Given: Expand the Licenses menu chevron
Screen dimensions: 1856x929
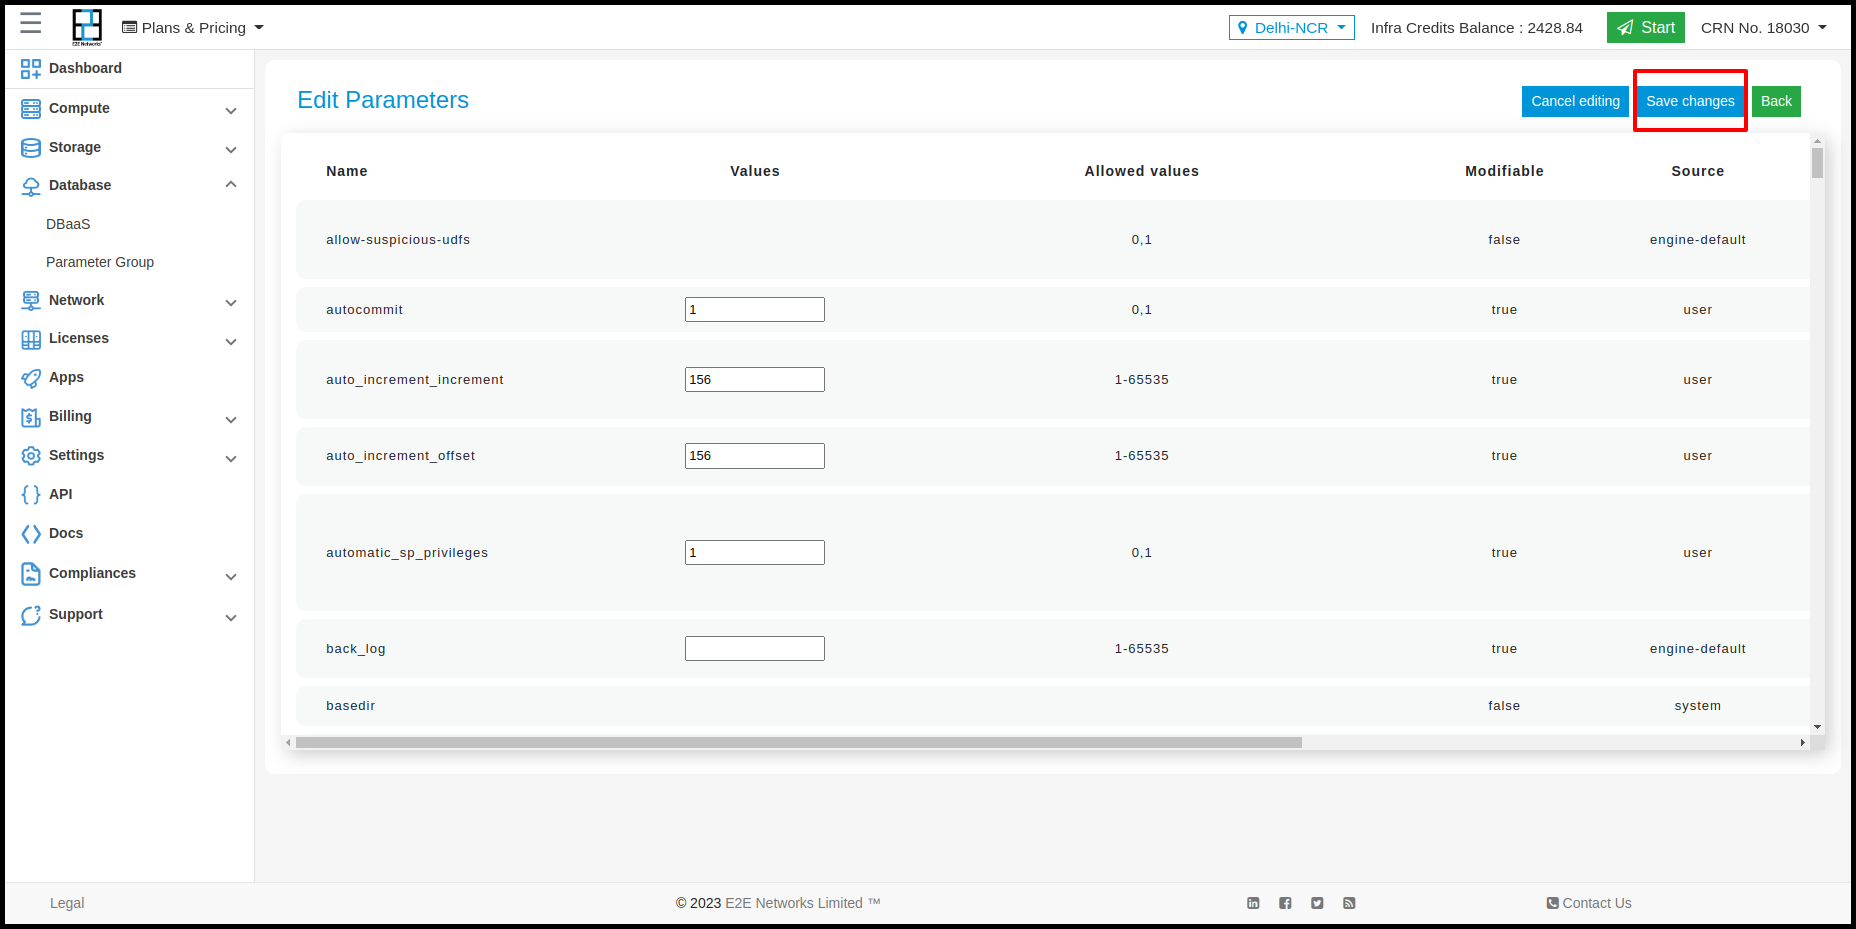Looking at the screenshot, I should click(231, 342).
